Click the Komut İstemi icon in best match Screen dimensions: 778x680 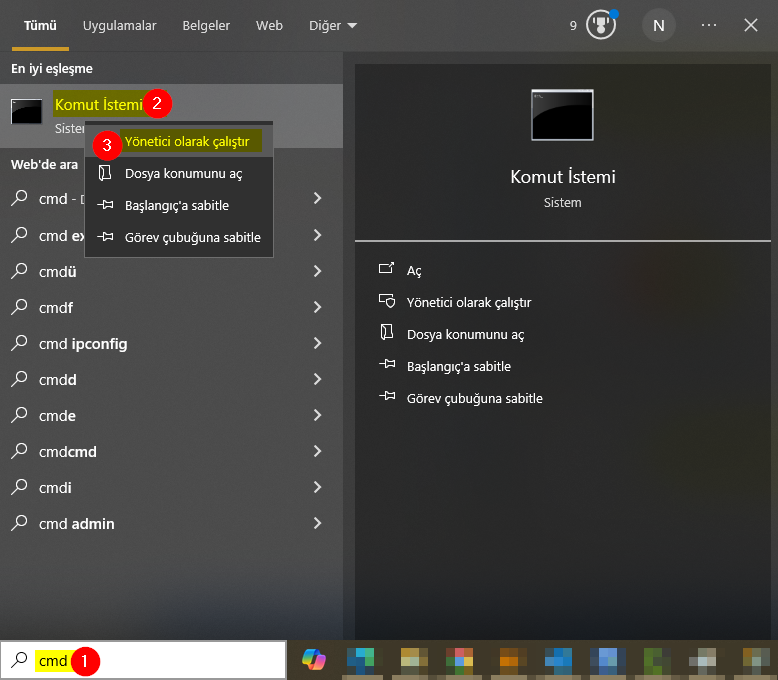coord(26,111)
